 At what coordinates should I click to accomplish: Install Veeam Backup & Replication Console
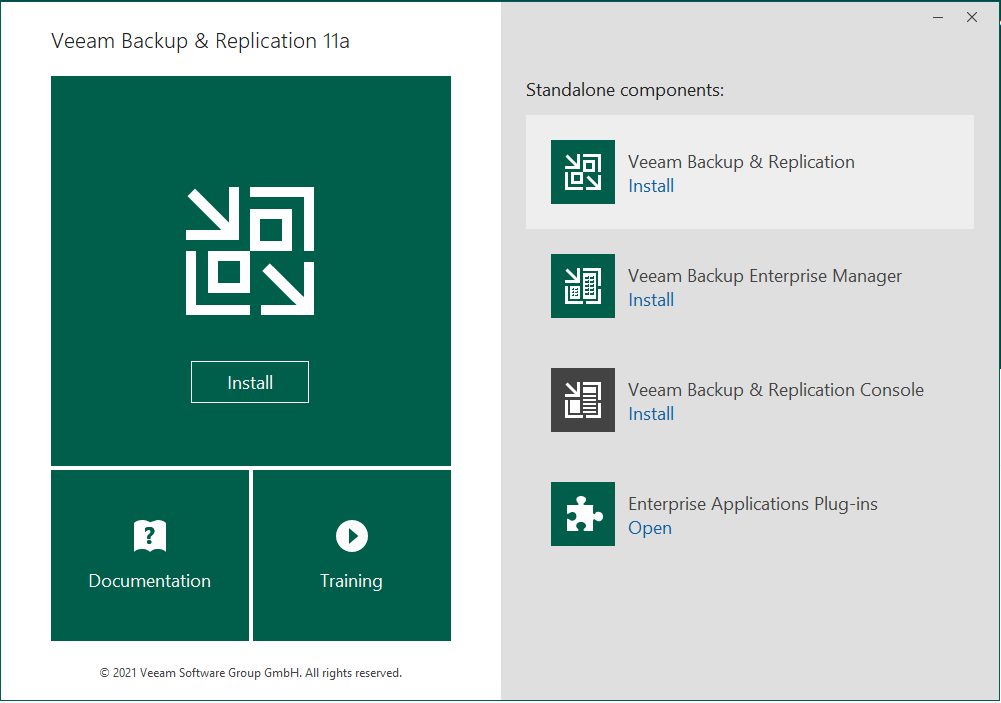[651, 413]
